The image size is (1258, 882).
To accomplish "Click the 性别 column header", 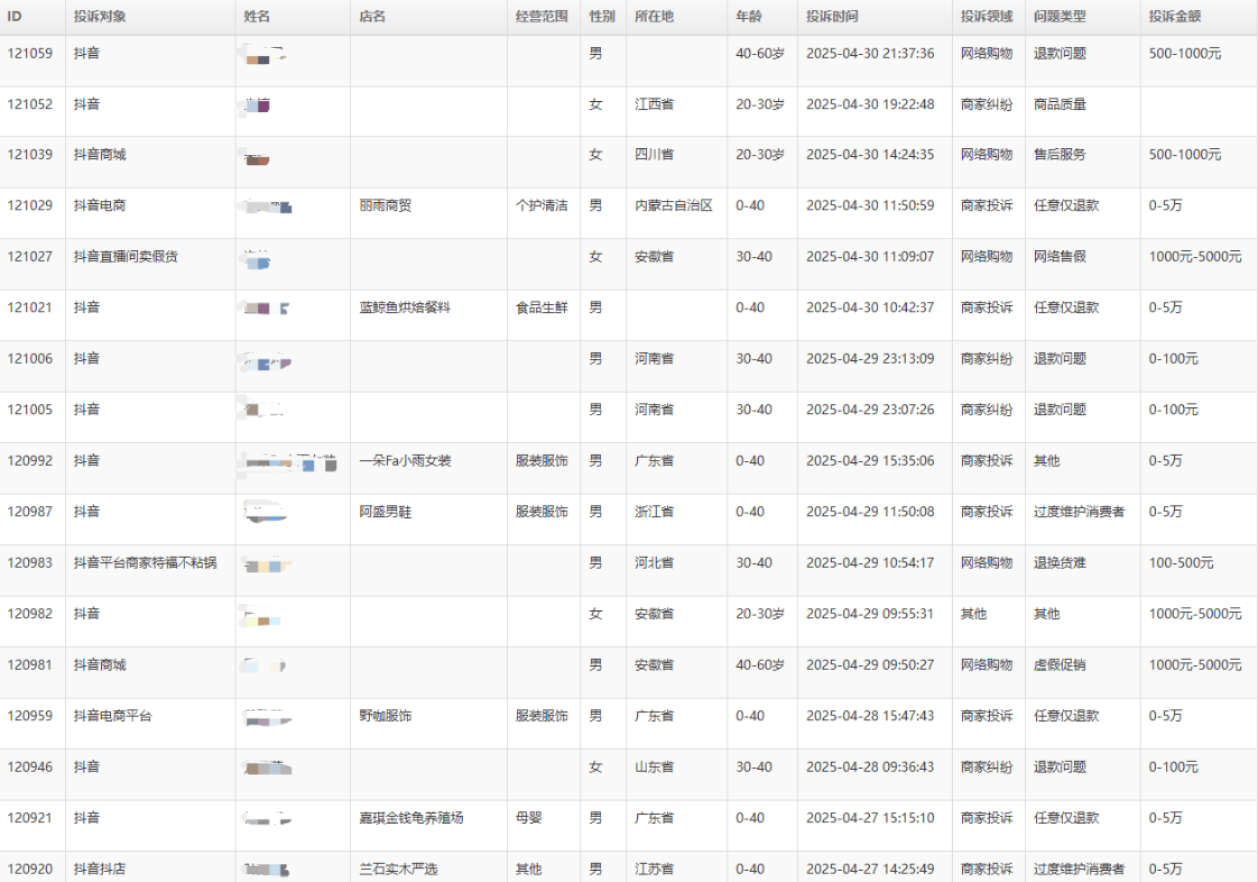I will point(602,17).
